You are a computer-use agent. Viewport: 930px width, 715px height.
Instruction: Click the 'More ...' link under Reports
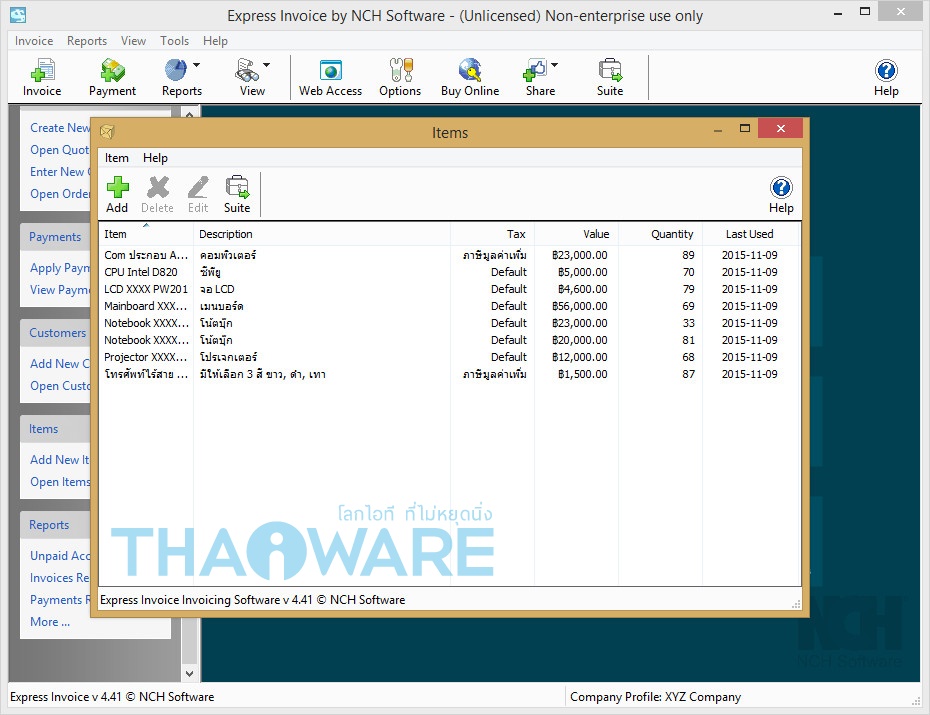50,622
